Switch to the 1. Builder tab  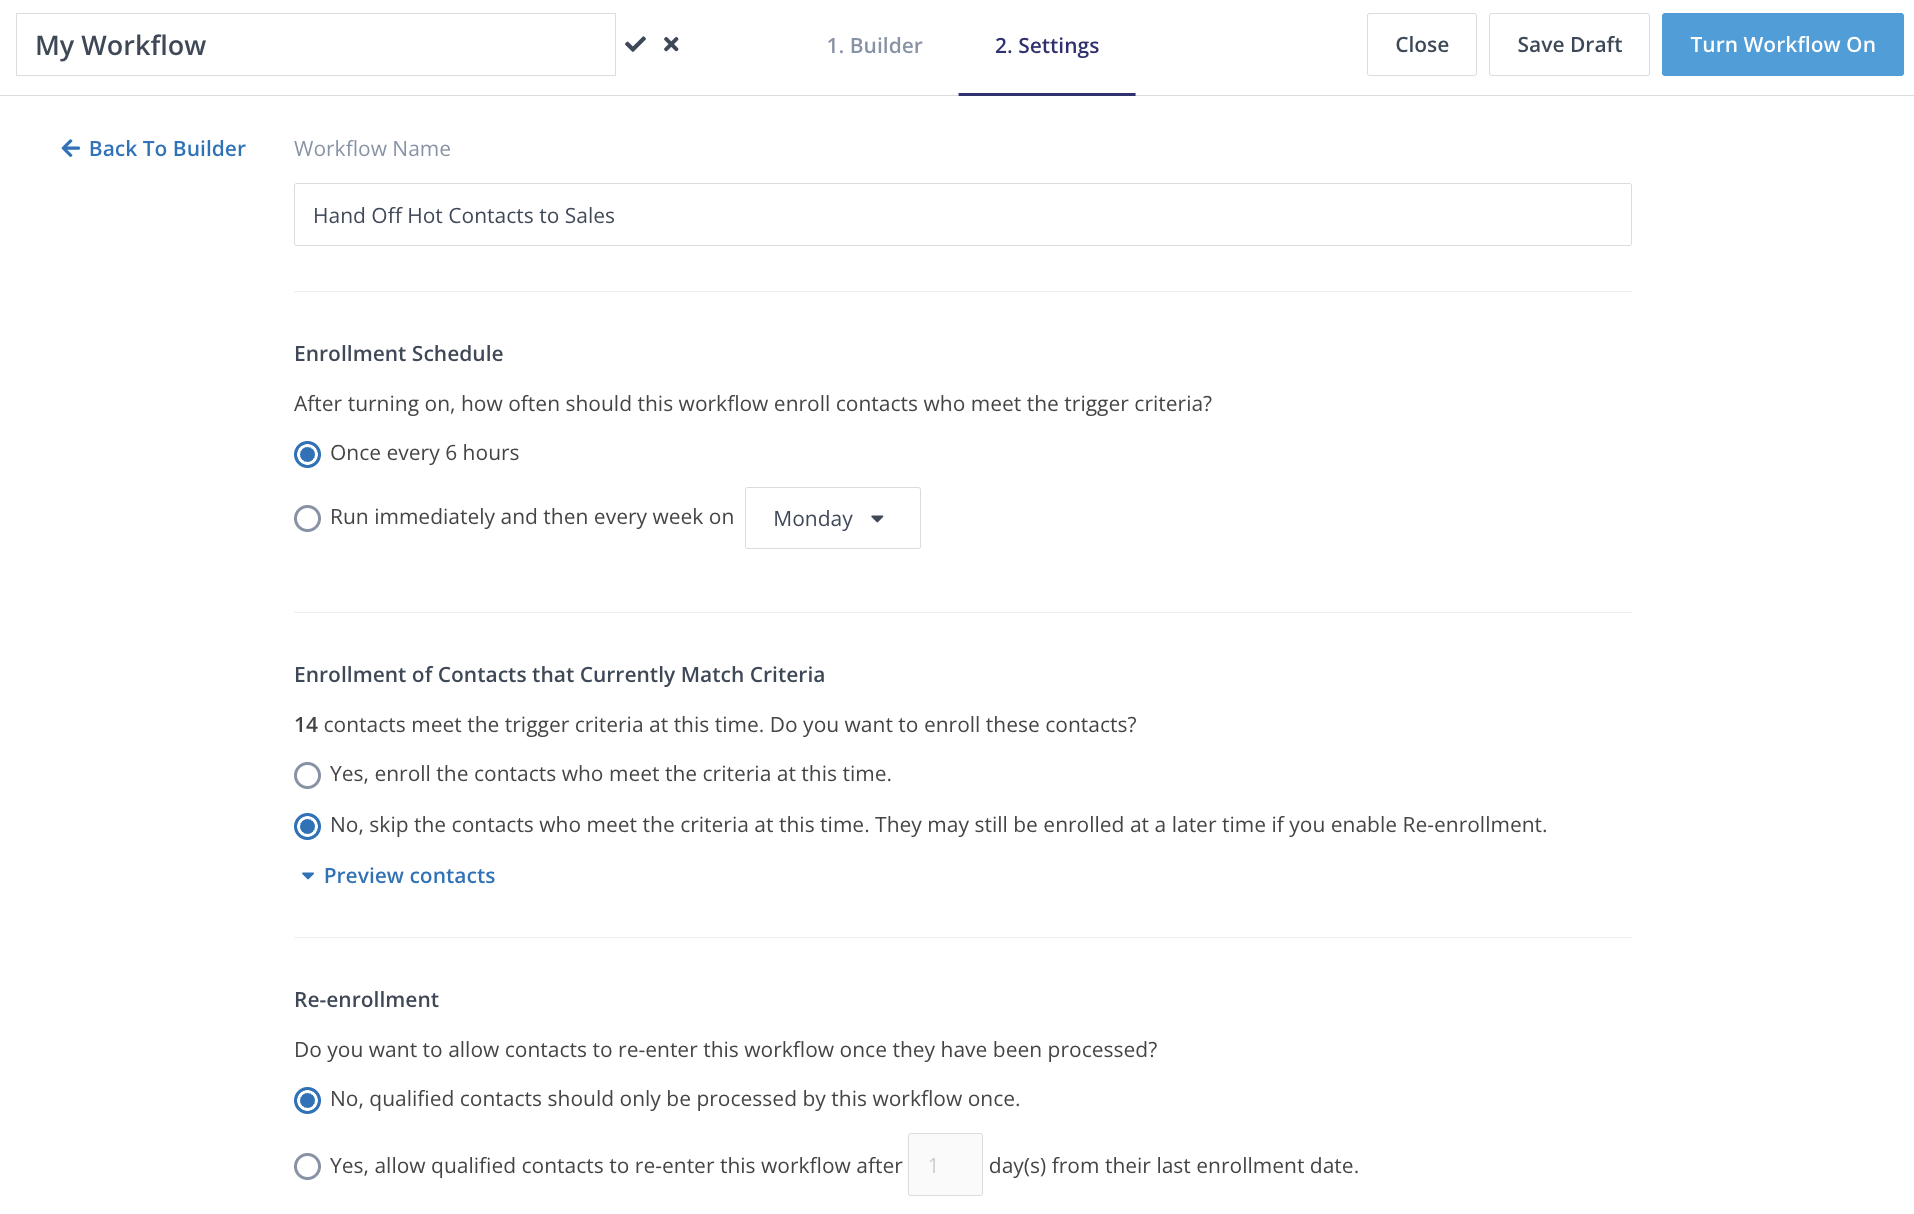[874, 45]
